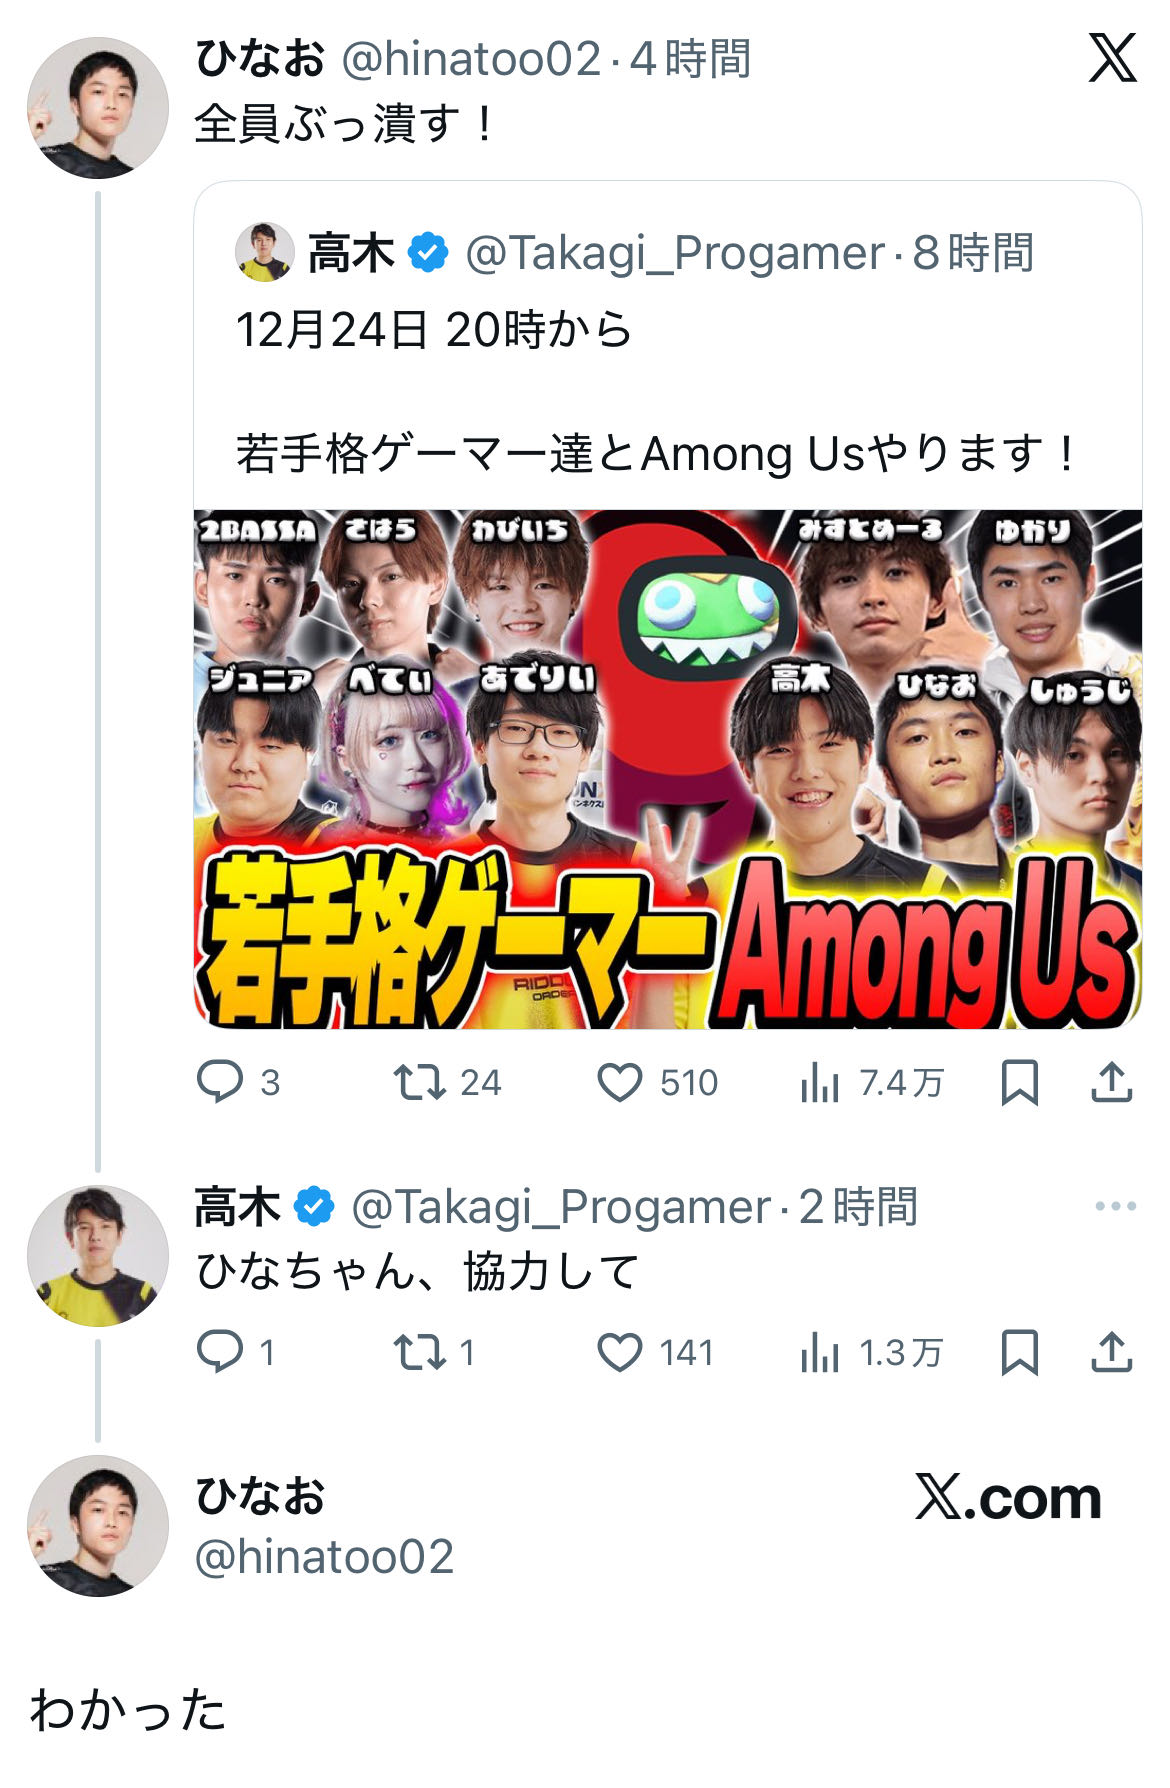Open @hinatoo02 handle in top post

click(472, 59)
